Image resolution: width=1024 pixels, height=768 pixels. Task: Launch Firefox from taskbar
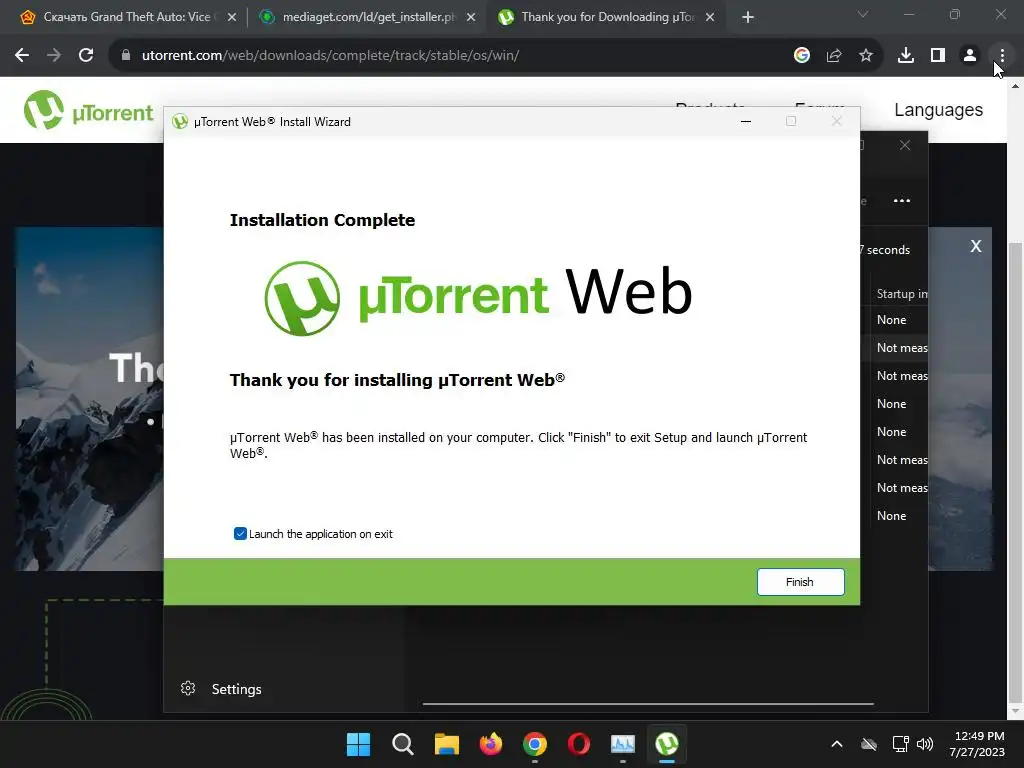click(490, 744)
